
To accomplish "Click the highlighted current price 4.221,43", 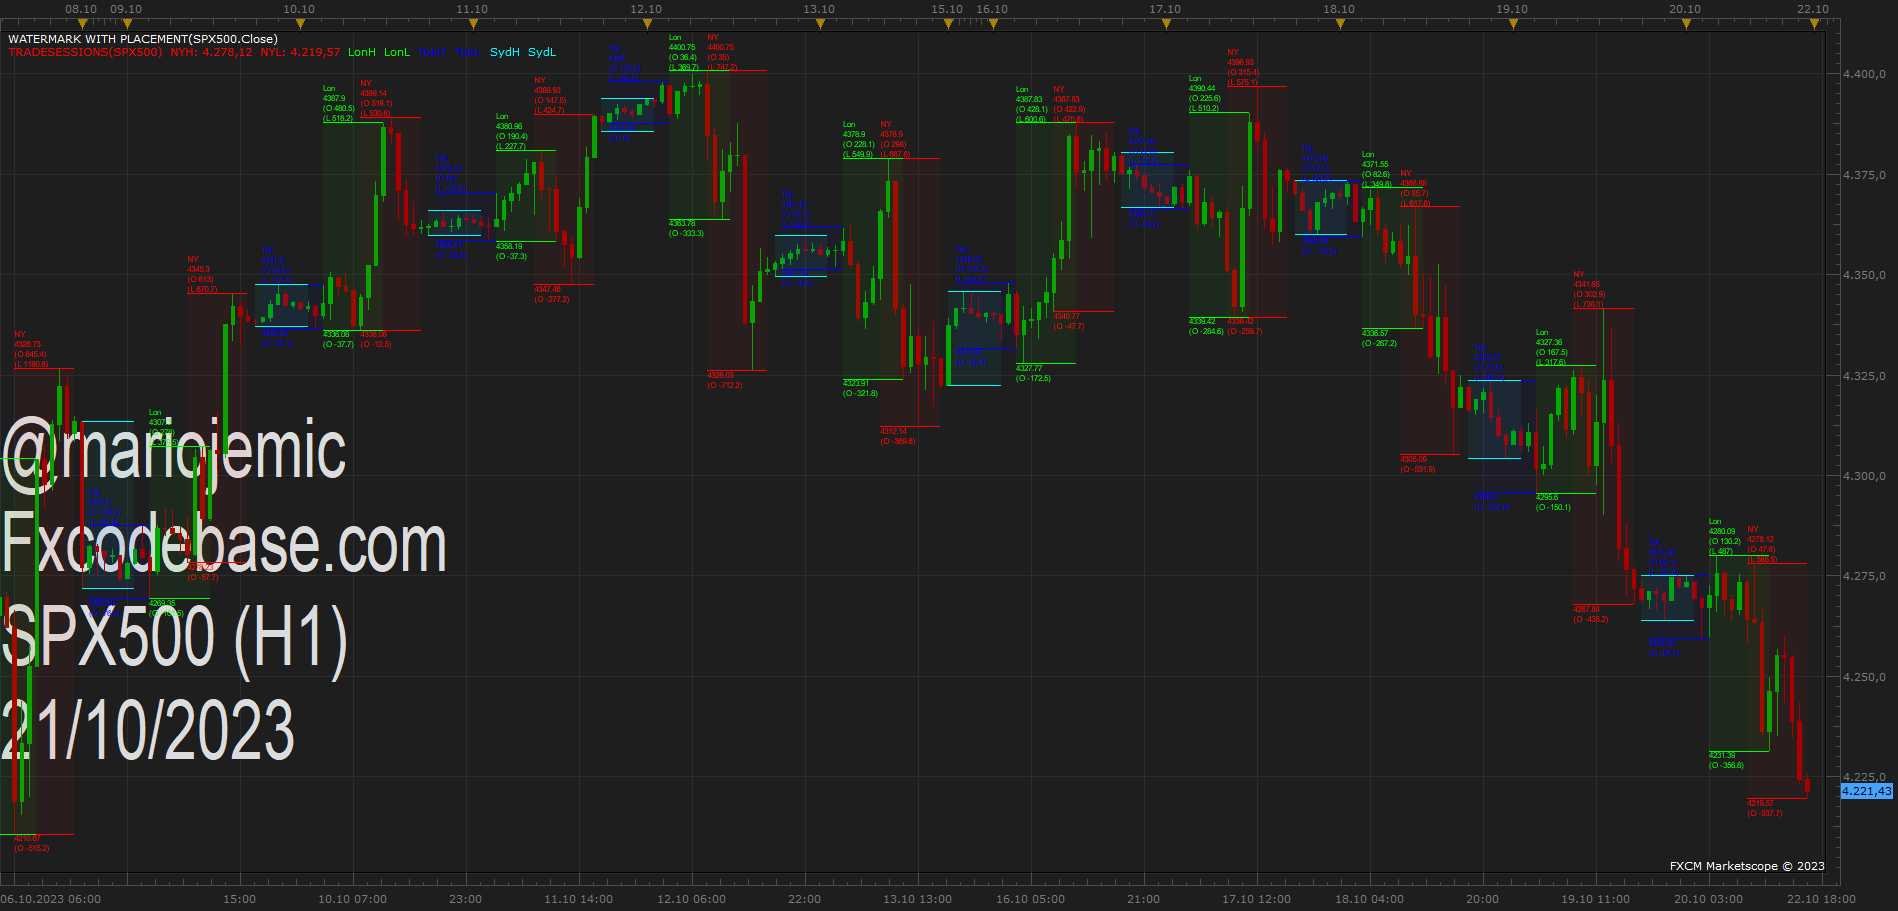I will tap(1867, 791).
